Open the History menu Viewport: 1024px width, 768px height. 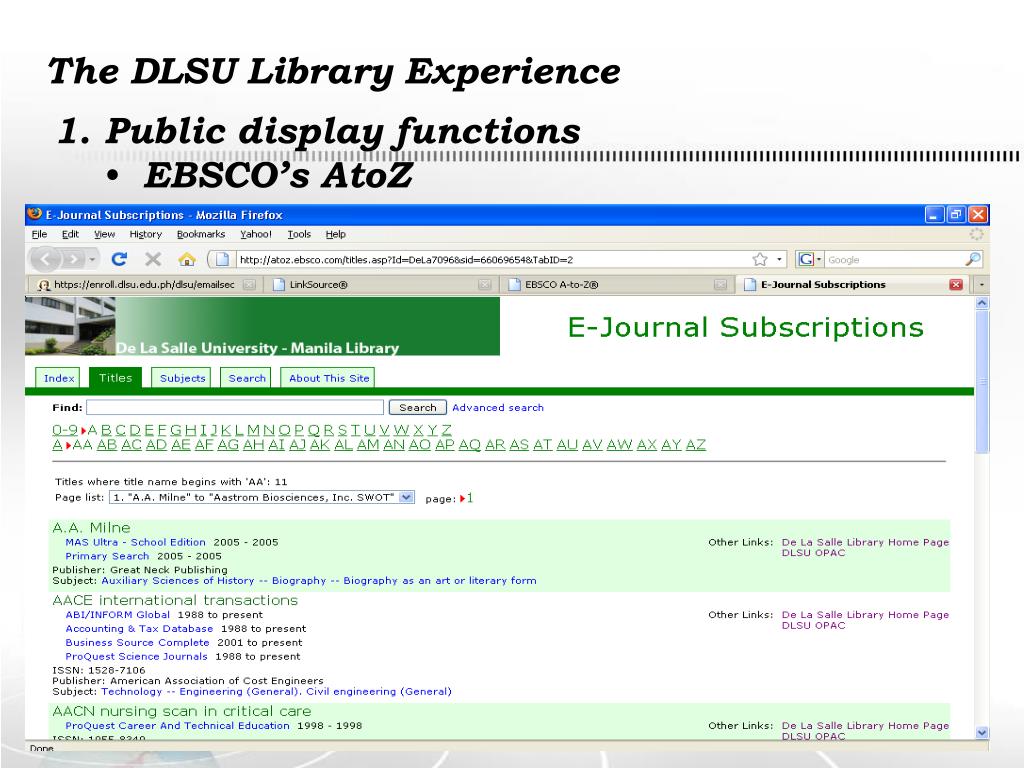145,234
